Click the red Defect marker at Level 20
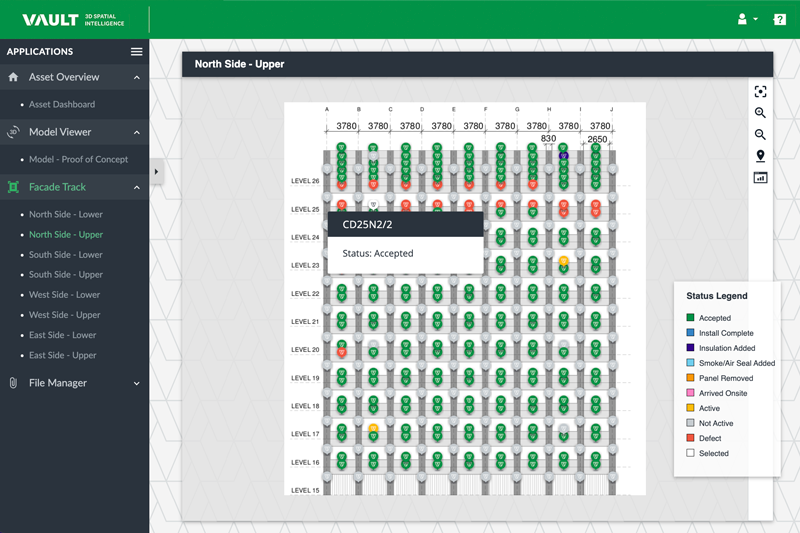 342,352
